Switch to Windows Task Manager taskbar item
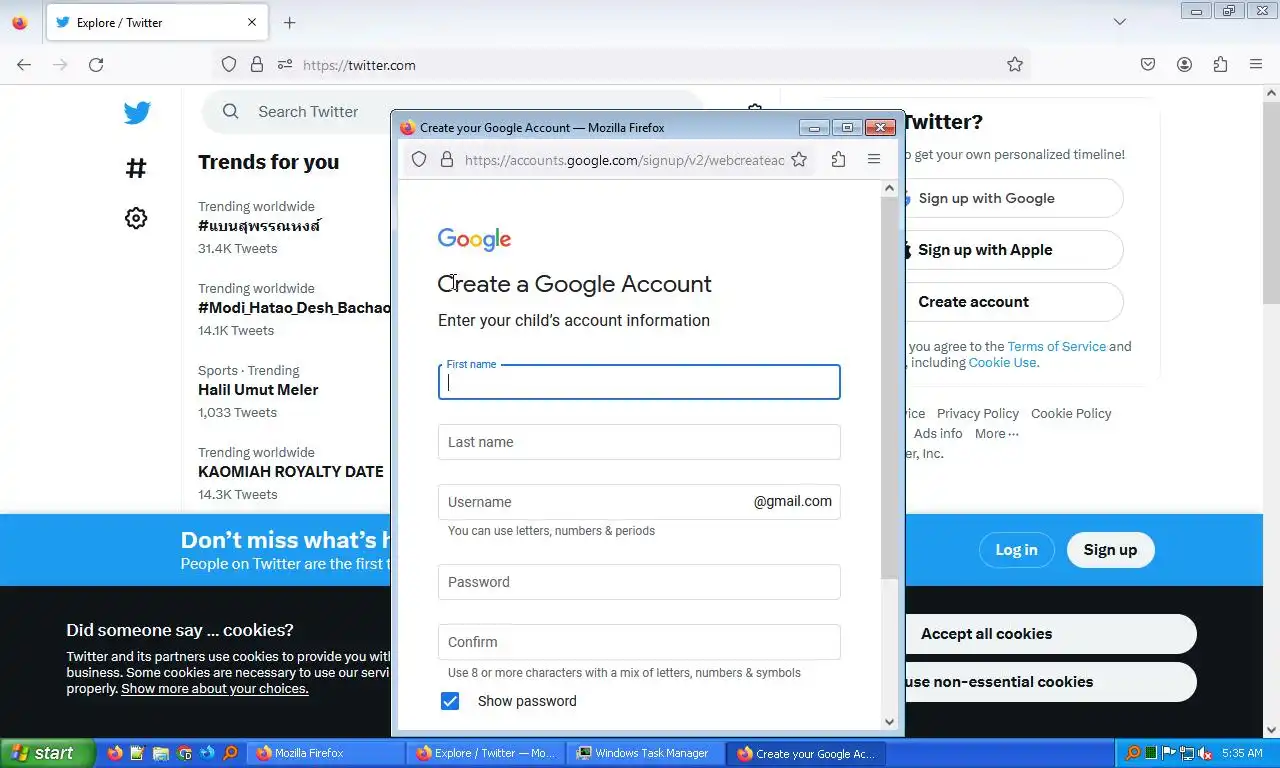This screenshot has width=1280, height=768. click(x=645, y=753)
